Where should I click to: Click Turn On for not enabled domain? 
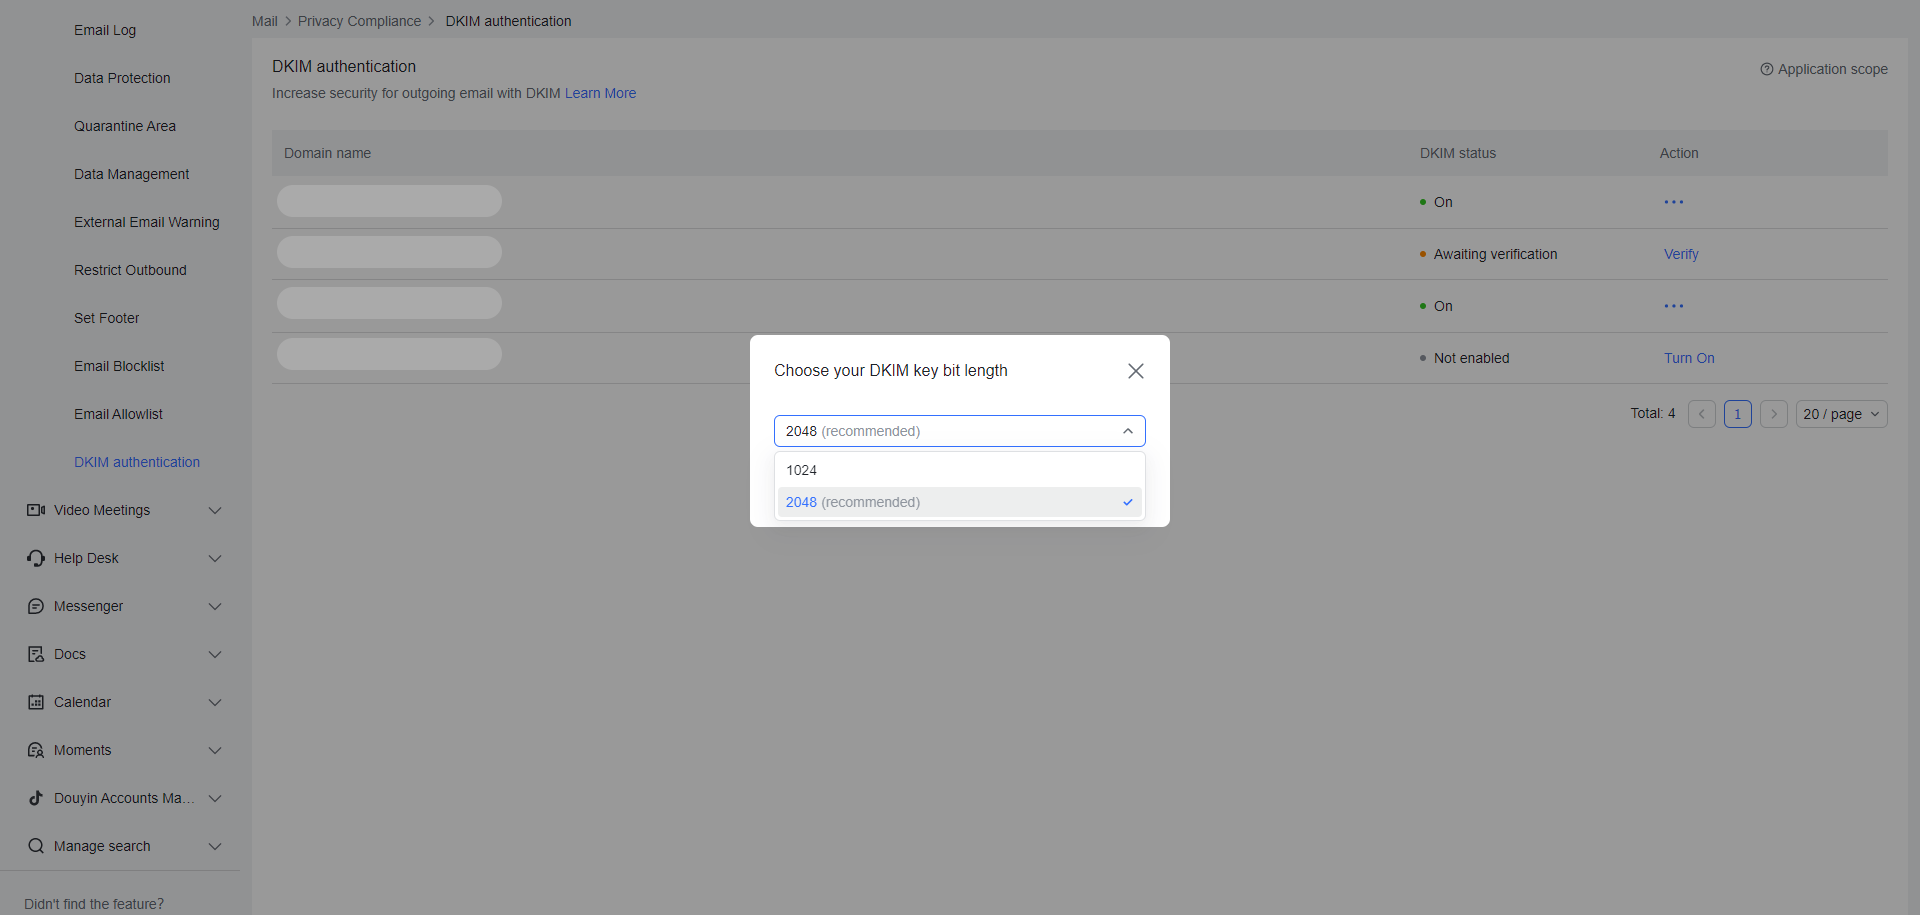click(x=1688, y=358)
